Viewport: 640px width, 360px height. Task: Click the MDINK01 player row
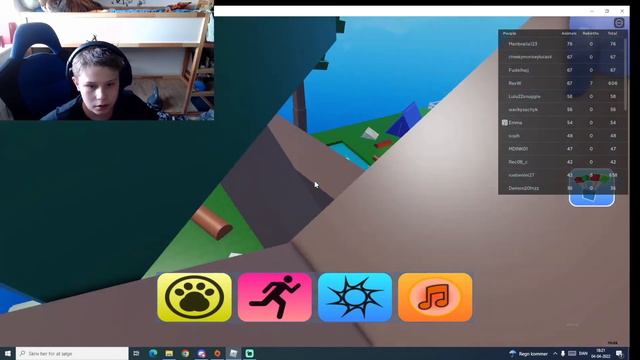562,149
